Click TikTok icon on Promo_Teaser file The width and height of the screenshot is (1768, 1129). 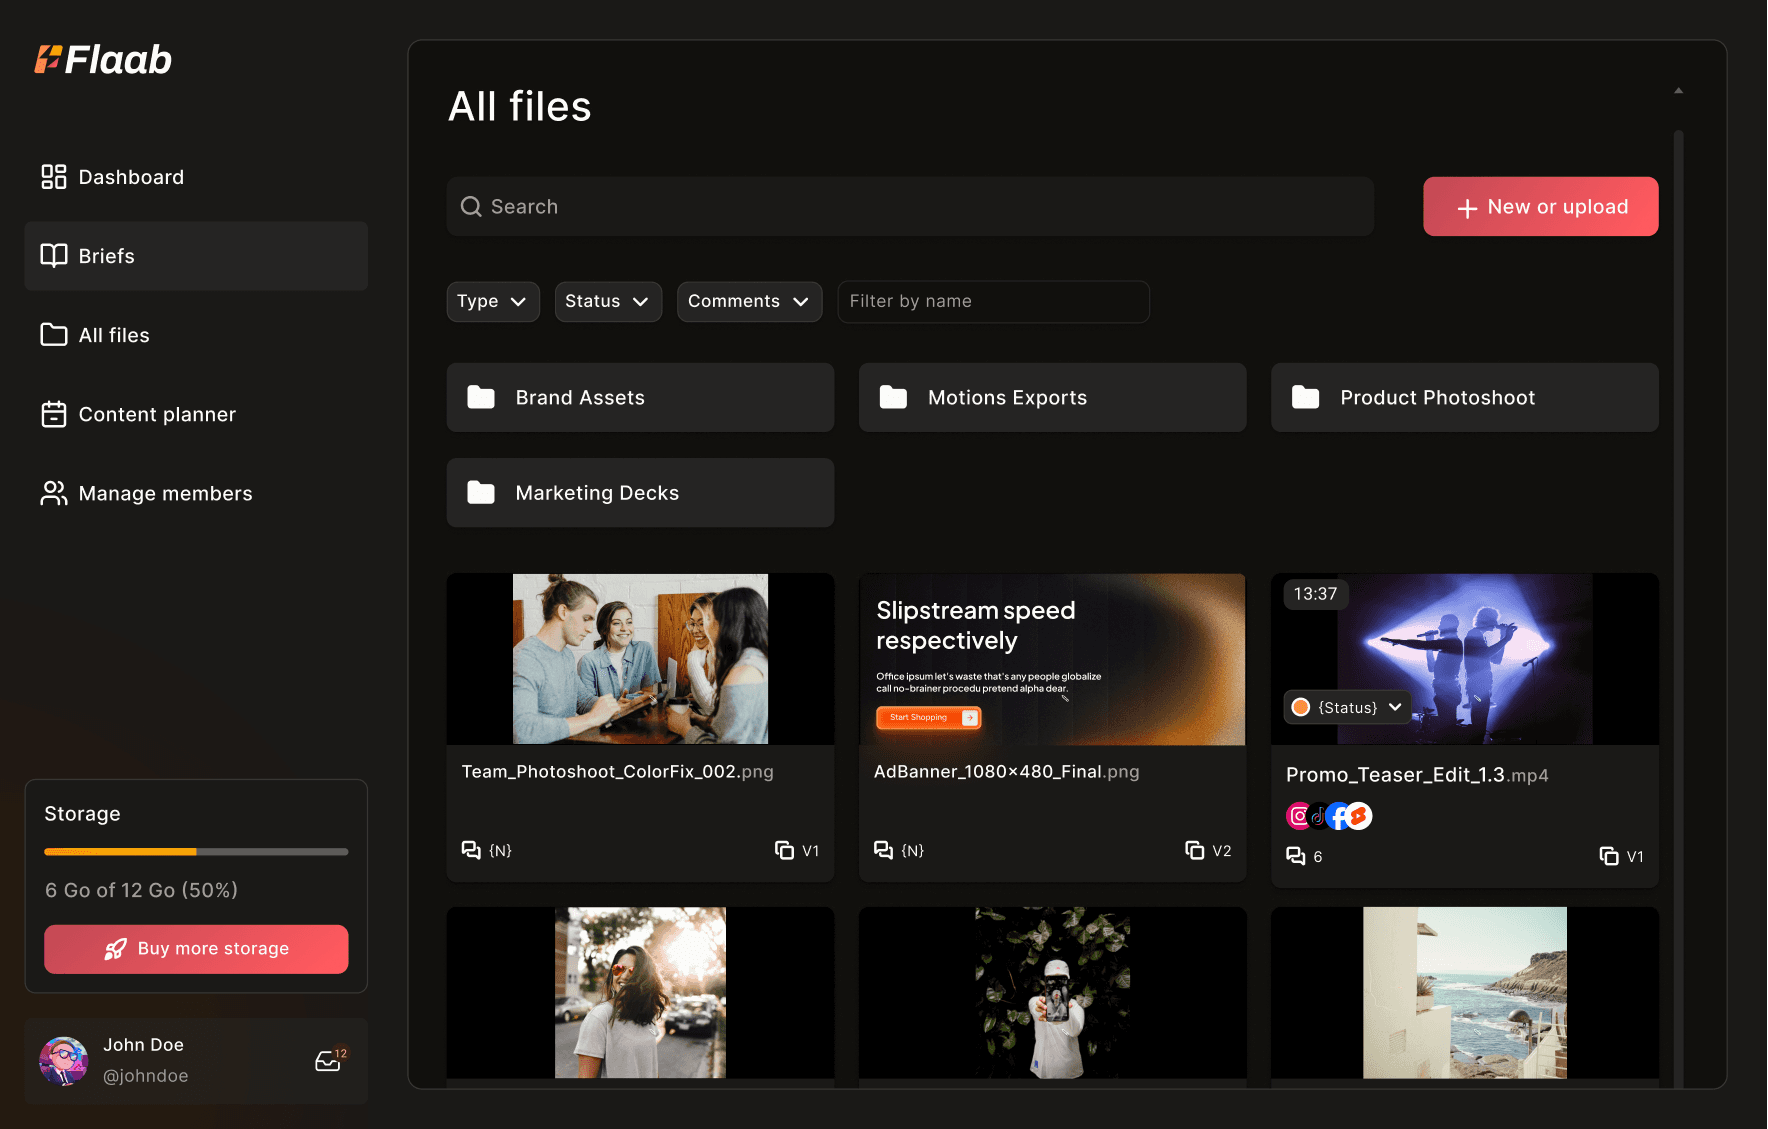(x=1318, y=816)
